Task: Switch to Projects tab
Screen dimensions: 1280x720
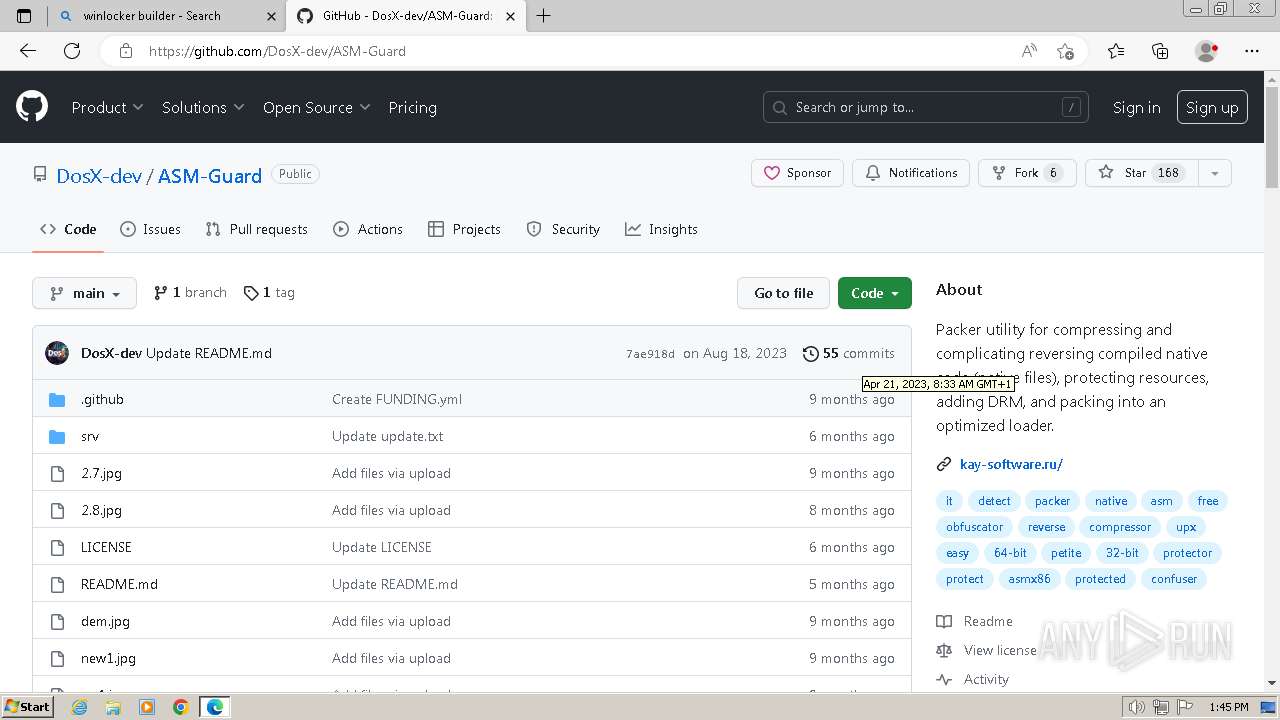Action: click(464, 229)
